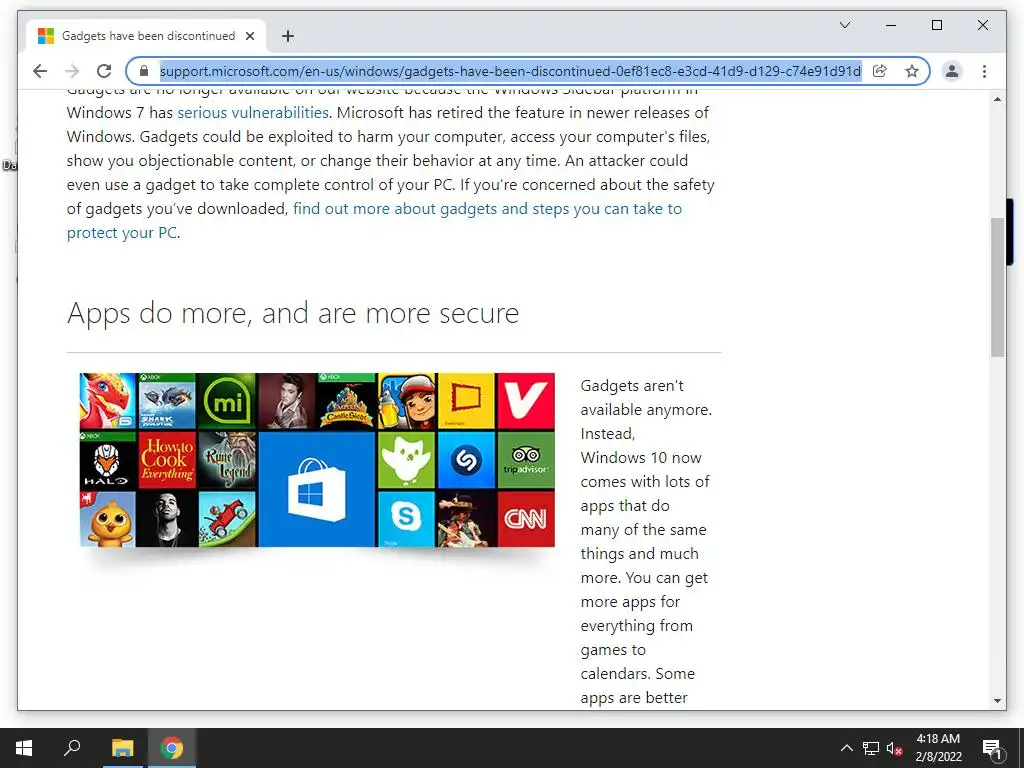Click the yellow chick game tile
This screenshot has height=768, width=1024.
point(108,519)
